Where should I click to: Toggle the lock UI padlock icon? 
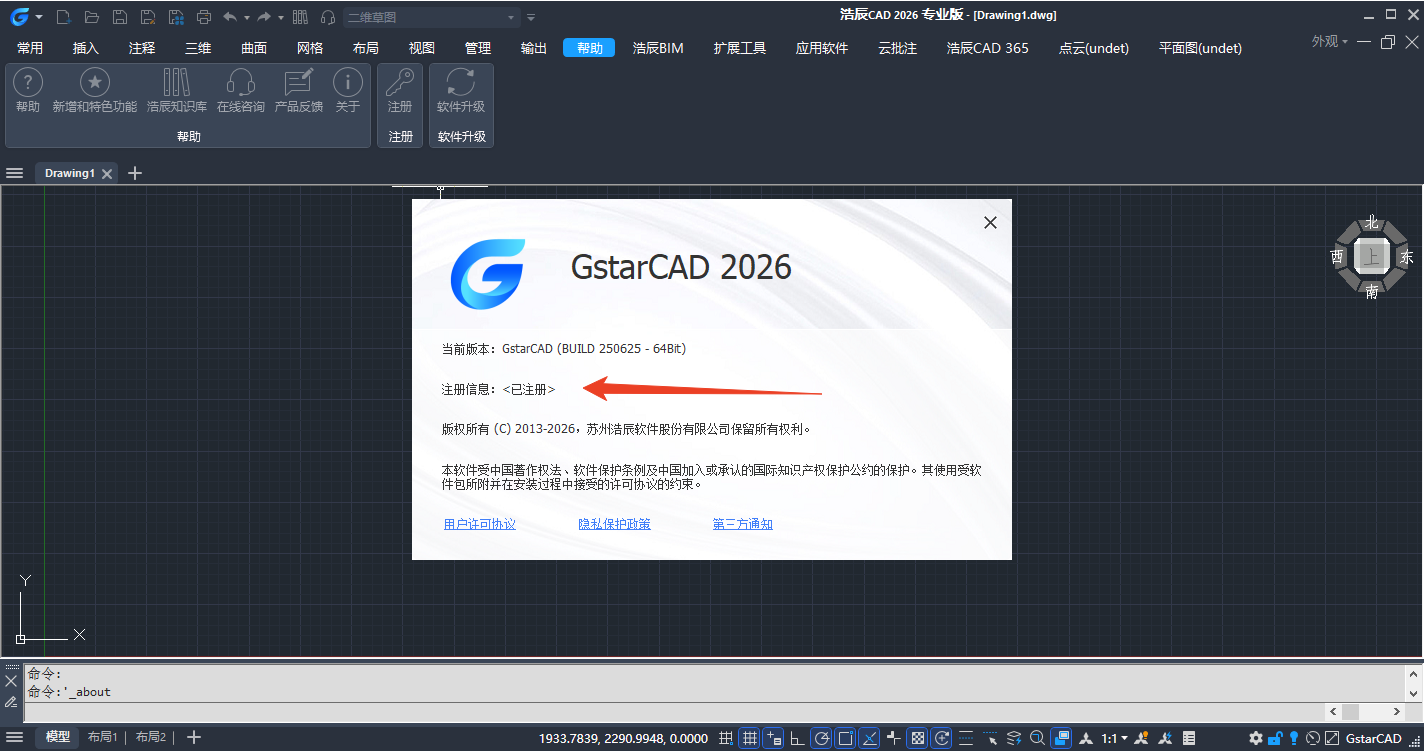tap(1275, 738)
